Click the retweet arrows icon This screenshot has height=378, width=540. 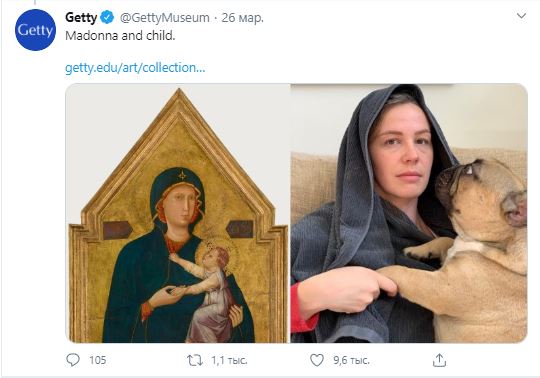coord(195,360)
